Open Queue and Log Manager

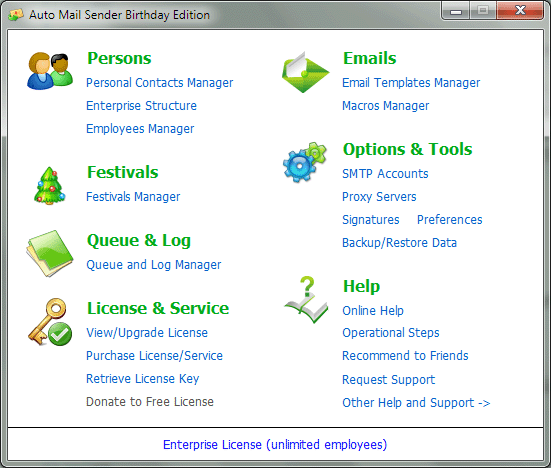(x=154, y=265)
